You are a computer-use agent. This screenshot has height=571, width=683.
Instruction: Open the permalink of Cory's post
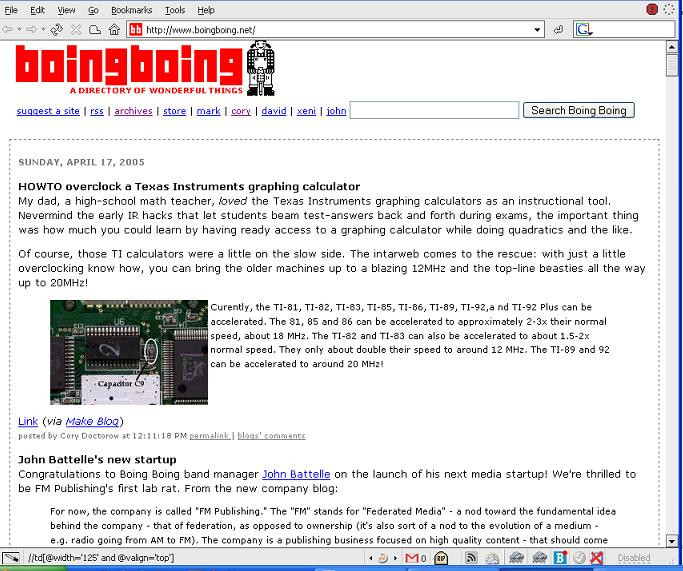(x=209, y=436)
